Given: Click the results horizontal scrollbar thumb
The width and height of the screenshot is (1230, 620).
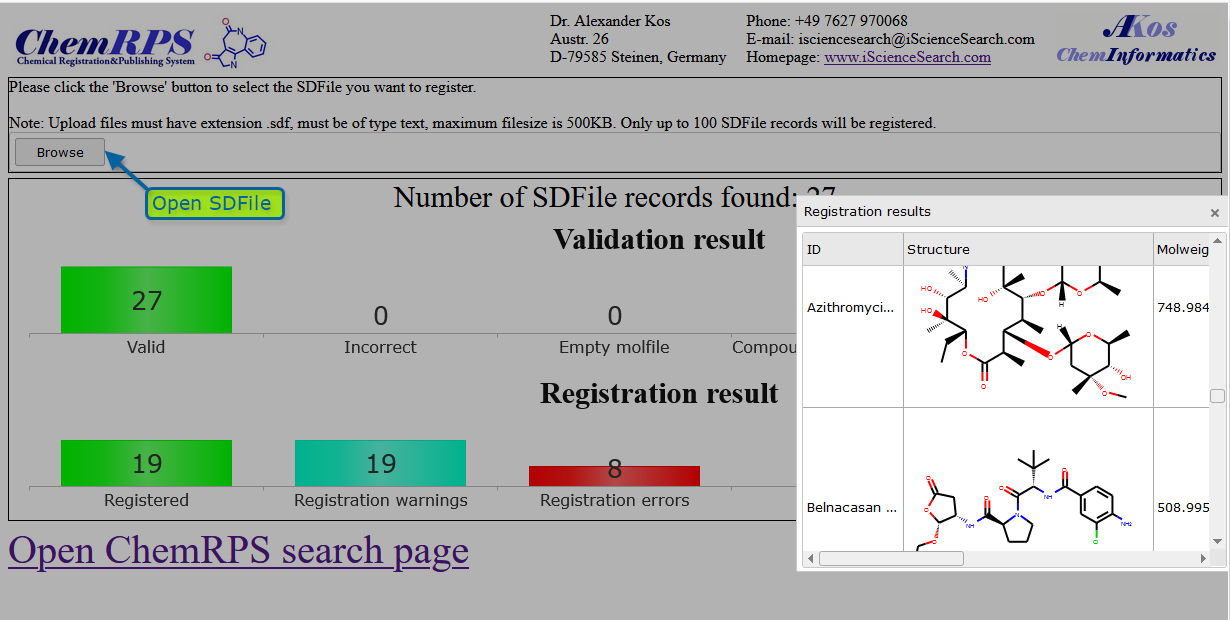Looking at the screenshot, I should coord(891,558).
